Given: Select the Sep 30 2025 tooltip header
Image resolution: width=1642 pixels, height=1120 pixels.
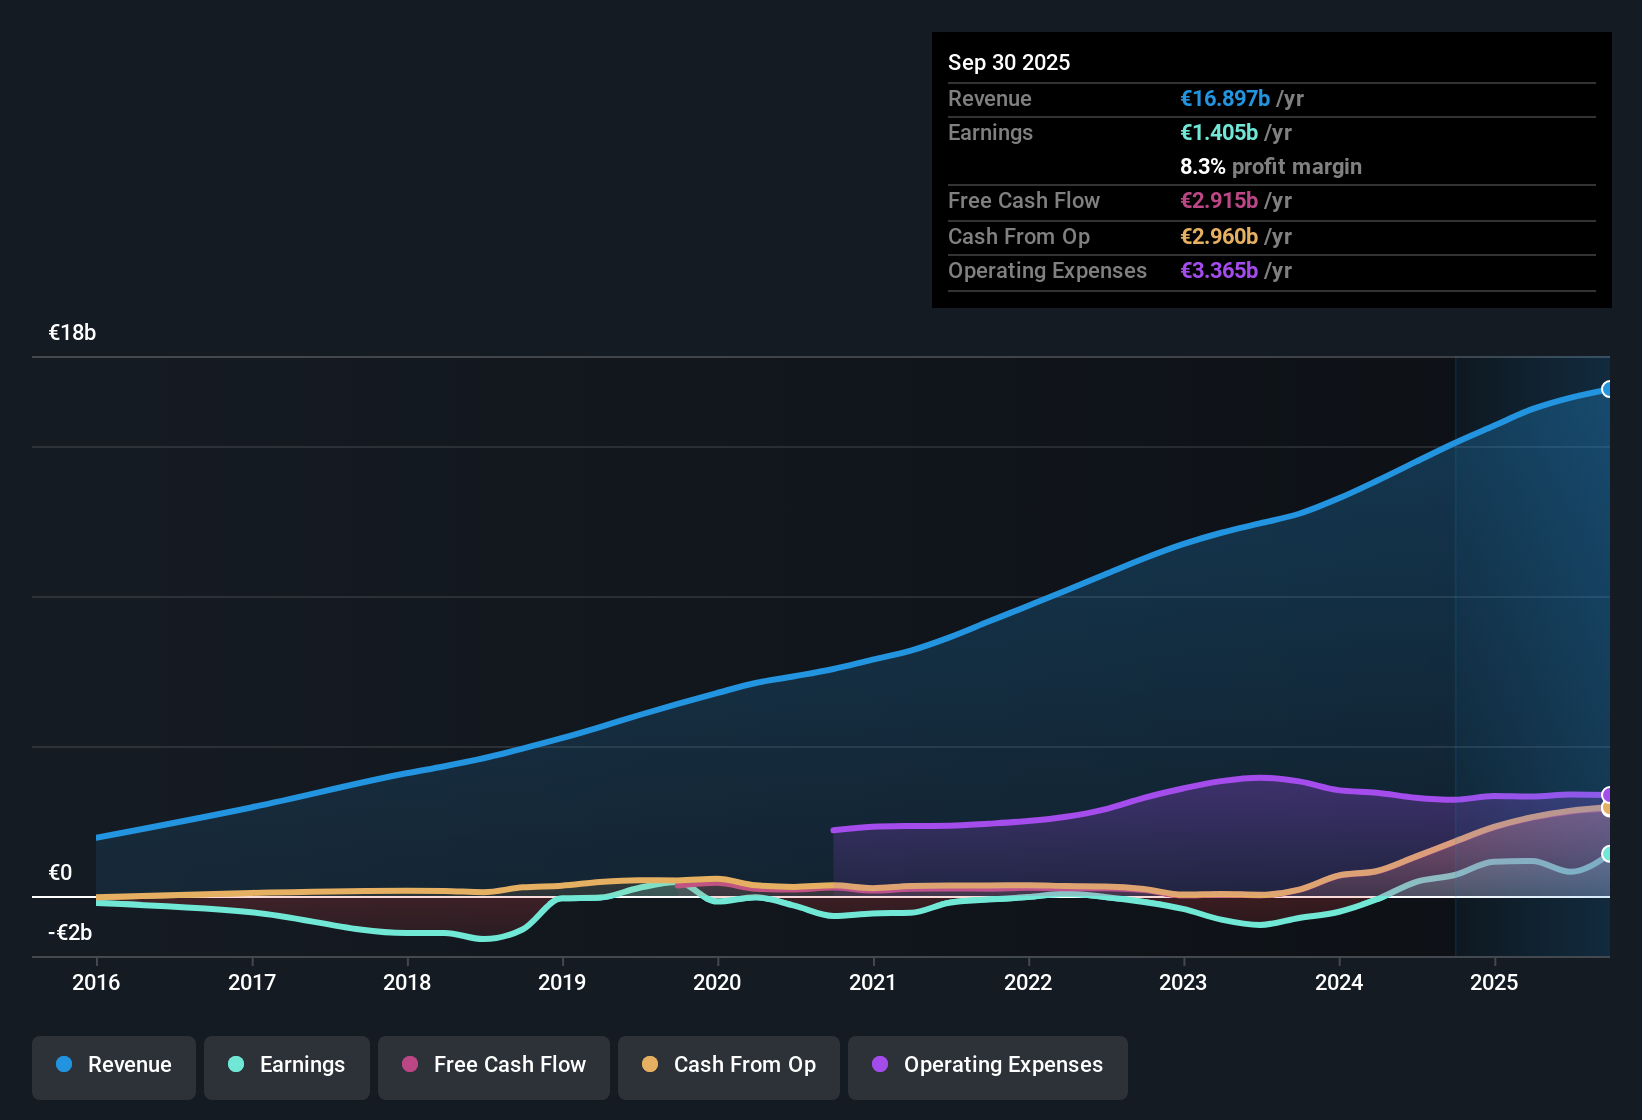Looking at the screenshot, I should click(x=1009, y=62).
